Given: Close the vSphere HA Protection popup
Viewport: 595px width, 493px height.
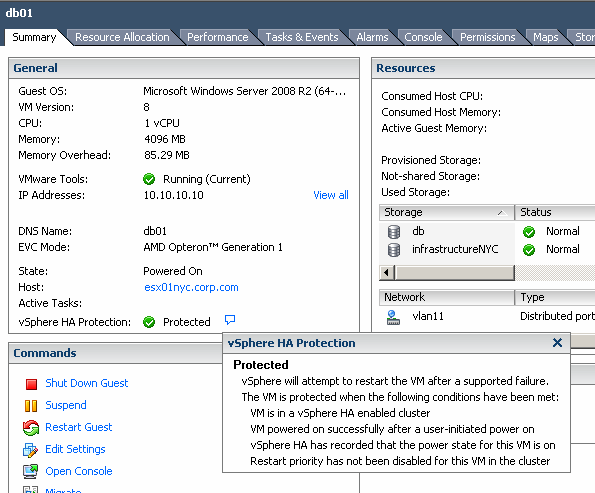Looking at the screenshot, I should 557,343.
